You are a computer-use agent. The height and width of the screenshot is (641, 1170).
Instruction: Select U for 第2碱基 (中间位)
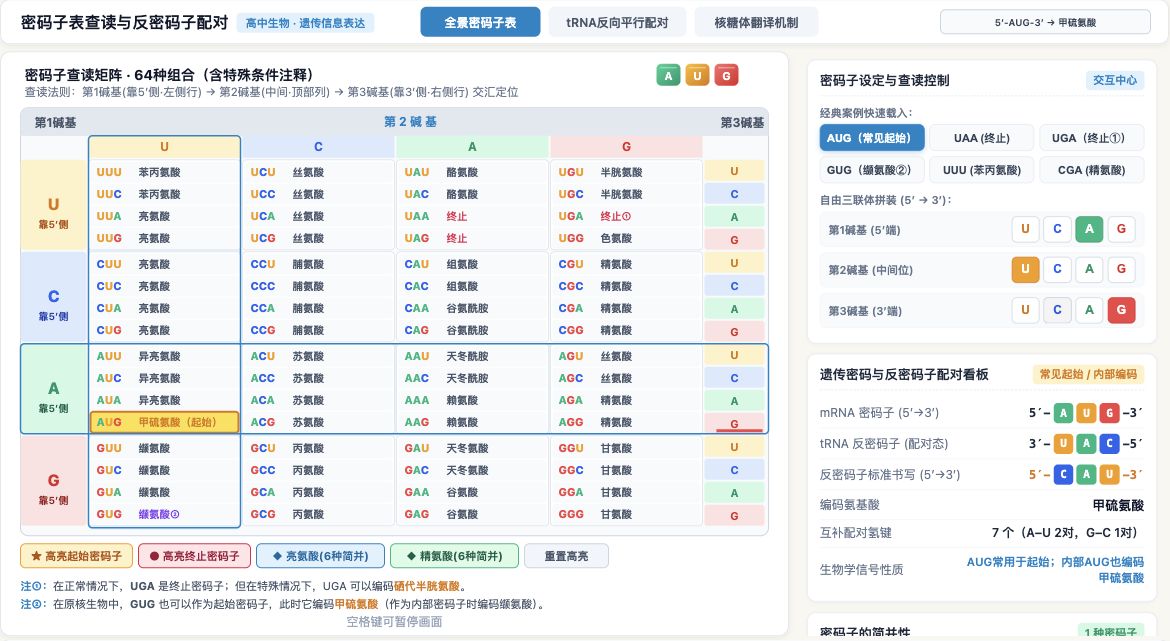pos(1025,269)
